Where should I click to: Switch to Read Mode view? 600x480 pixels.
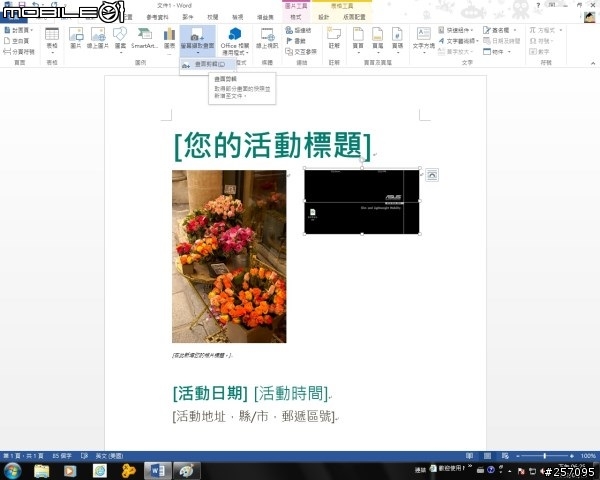coord(469,456)
